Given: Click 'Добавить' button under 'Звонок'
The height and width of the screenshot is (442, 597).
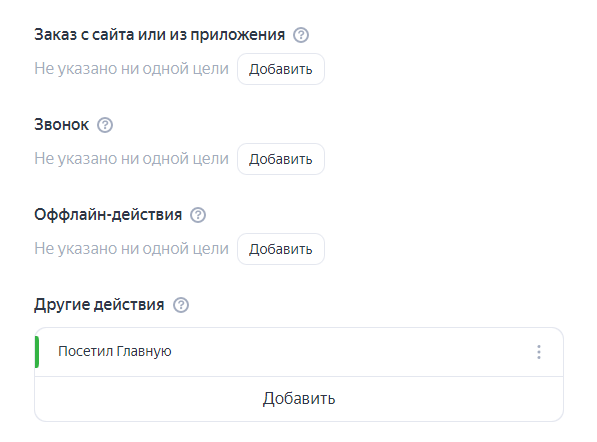Looking at the screenshot, I should coord(281,159).
